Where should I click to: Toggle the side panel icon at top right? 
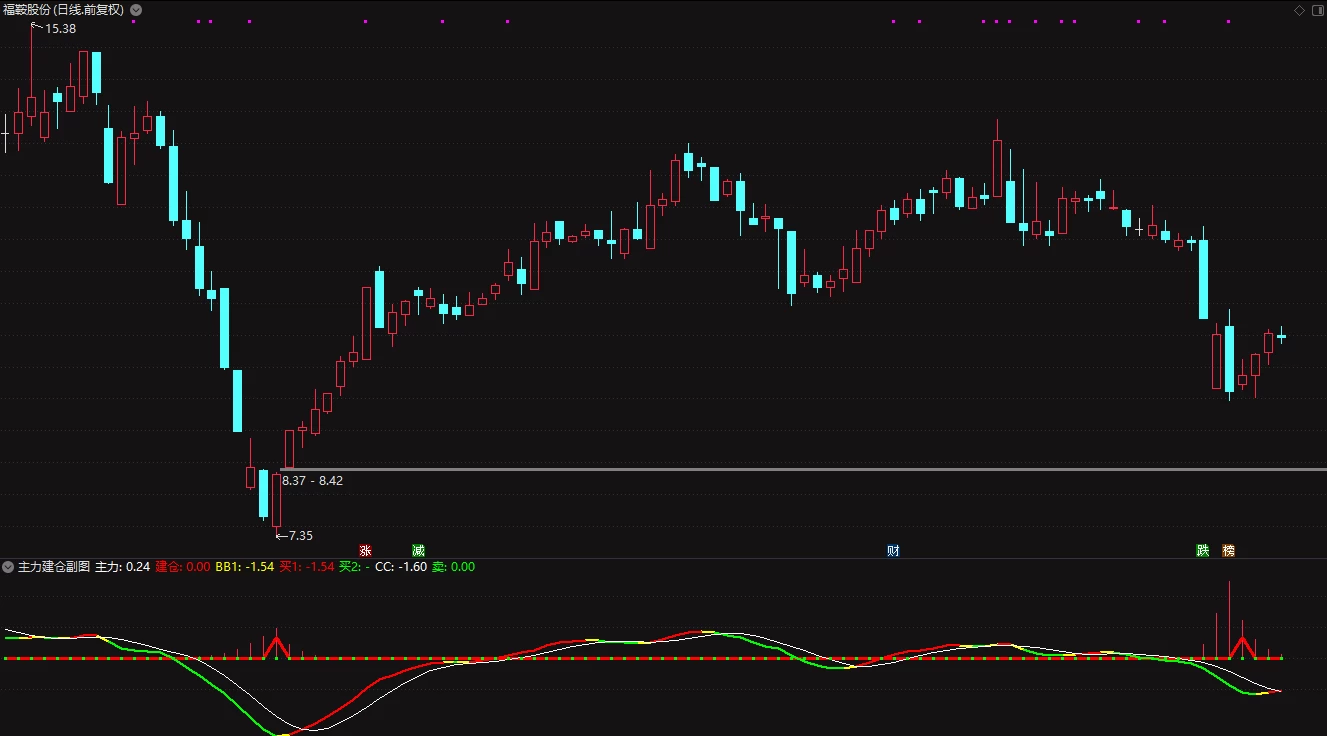pyautogui.click(x=1315, y=10)
